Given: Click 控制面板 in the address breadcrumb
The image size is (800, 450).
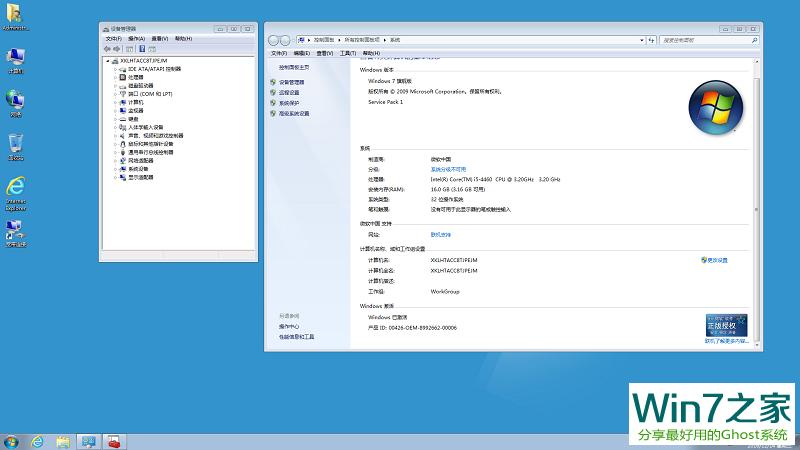Looking at the screenshot, I should click(324, 40).
